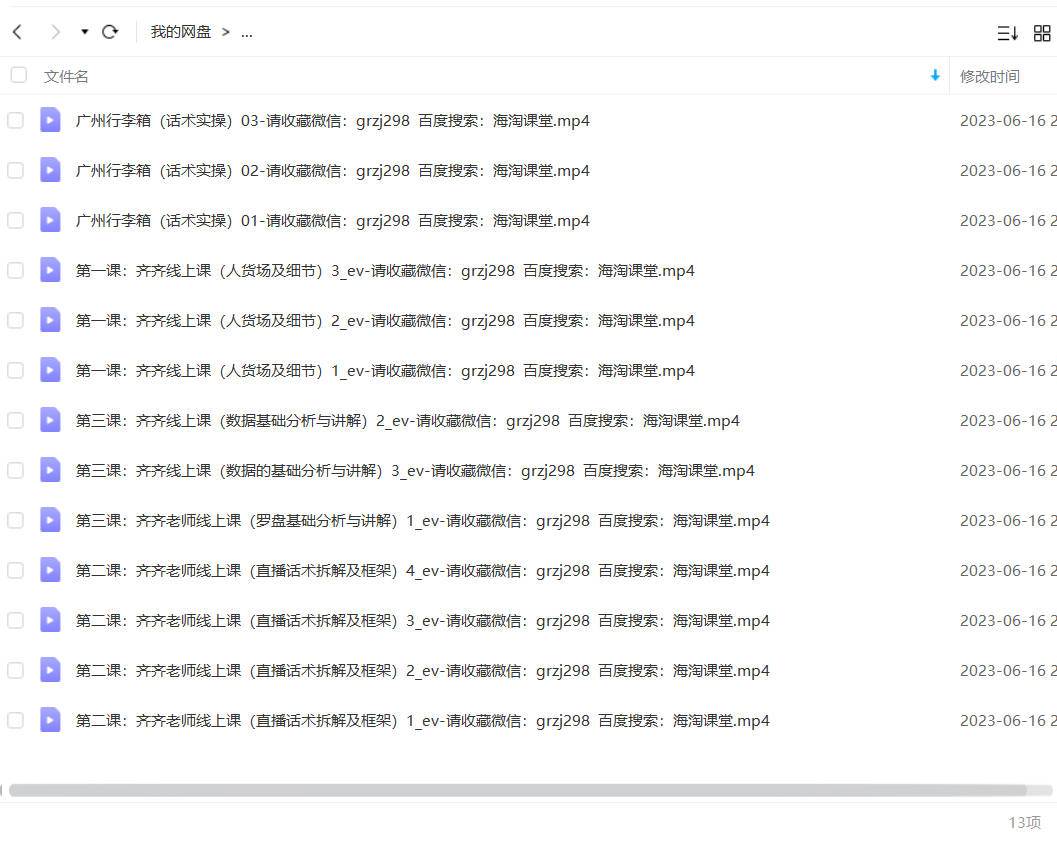Open 第三课 罗盘基础分析与讲解 1_ev file name
This screenshot has height=841, width=1057.
(x=423, y=520)
